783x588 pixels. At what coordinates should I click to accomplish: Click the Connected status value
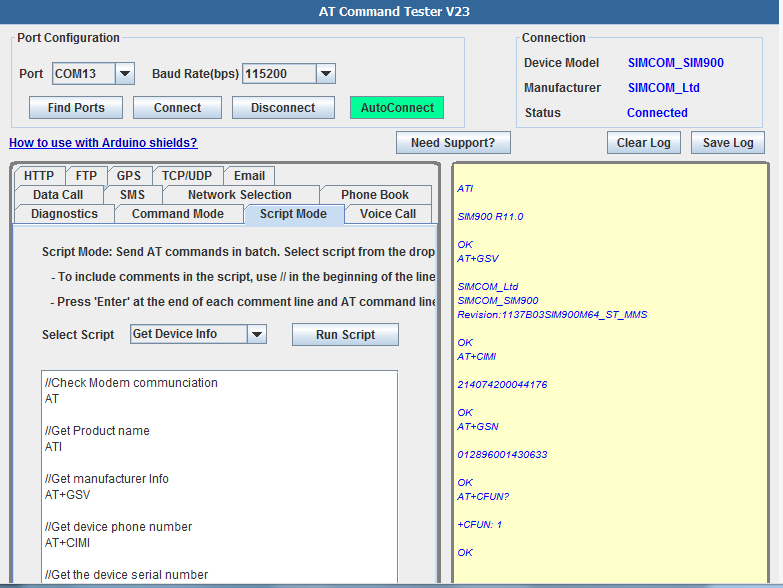[657, 113]
